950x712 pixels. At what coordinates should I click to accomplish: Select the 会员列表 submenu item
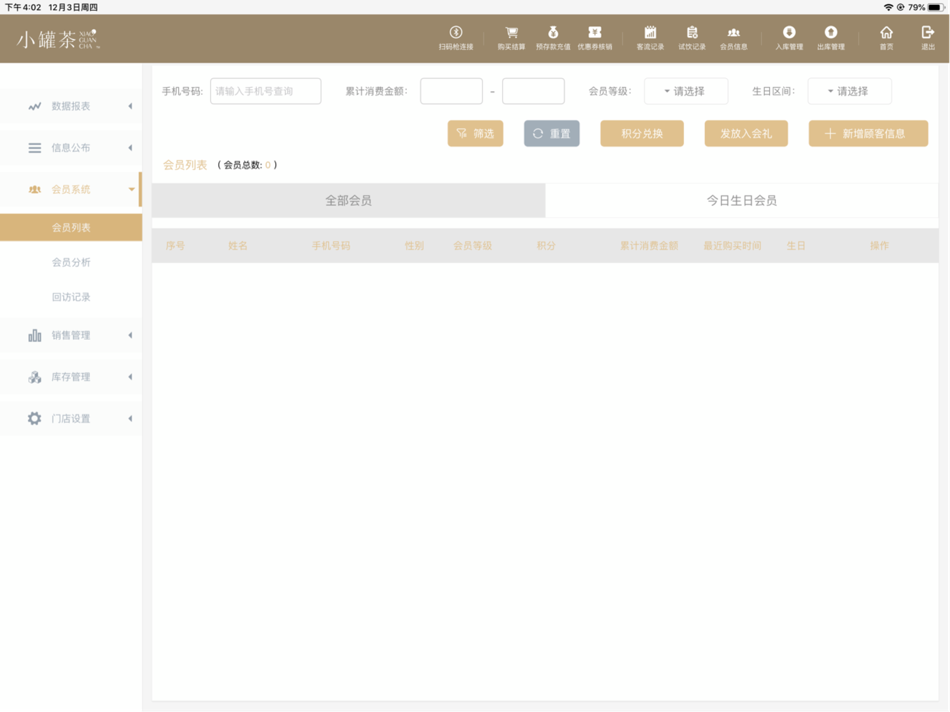[x=71, y=227]
